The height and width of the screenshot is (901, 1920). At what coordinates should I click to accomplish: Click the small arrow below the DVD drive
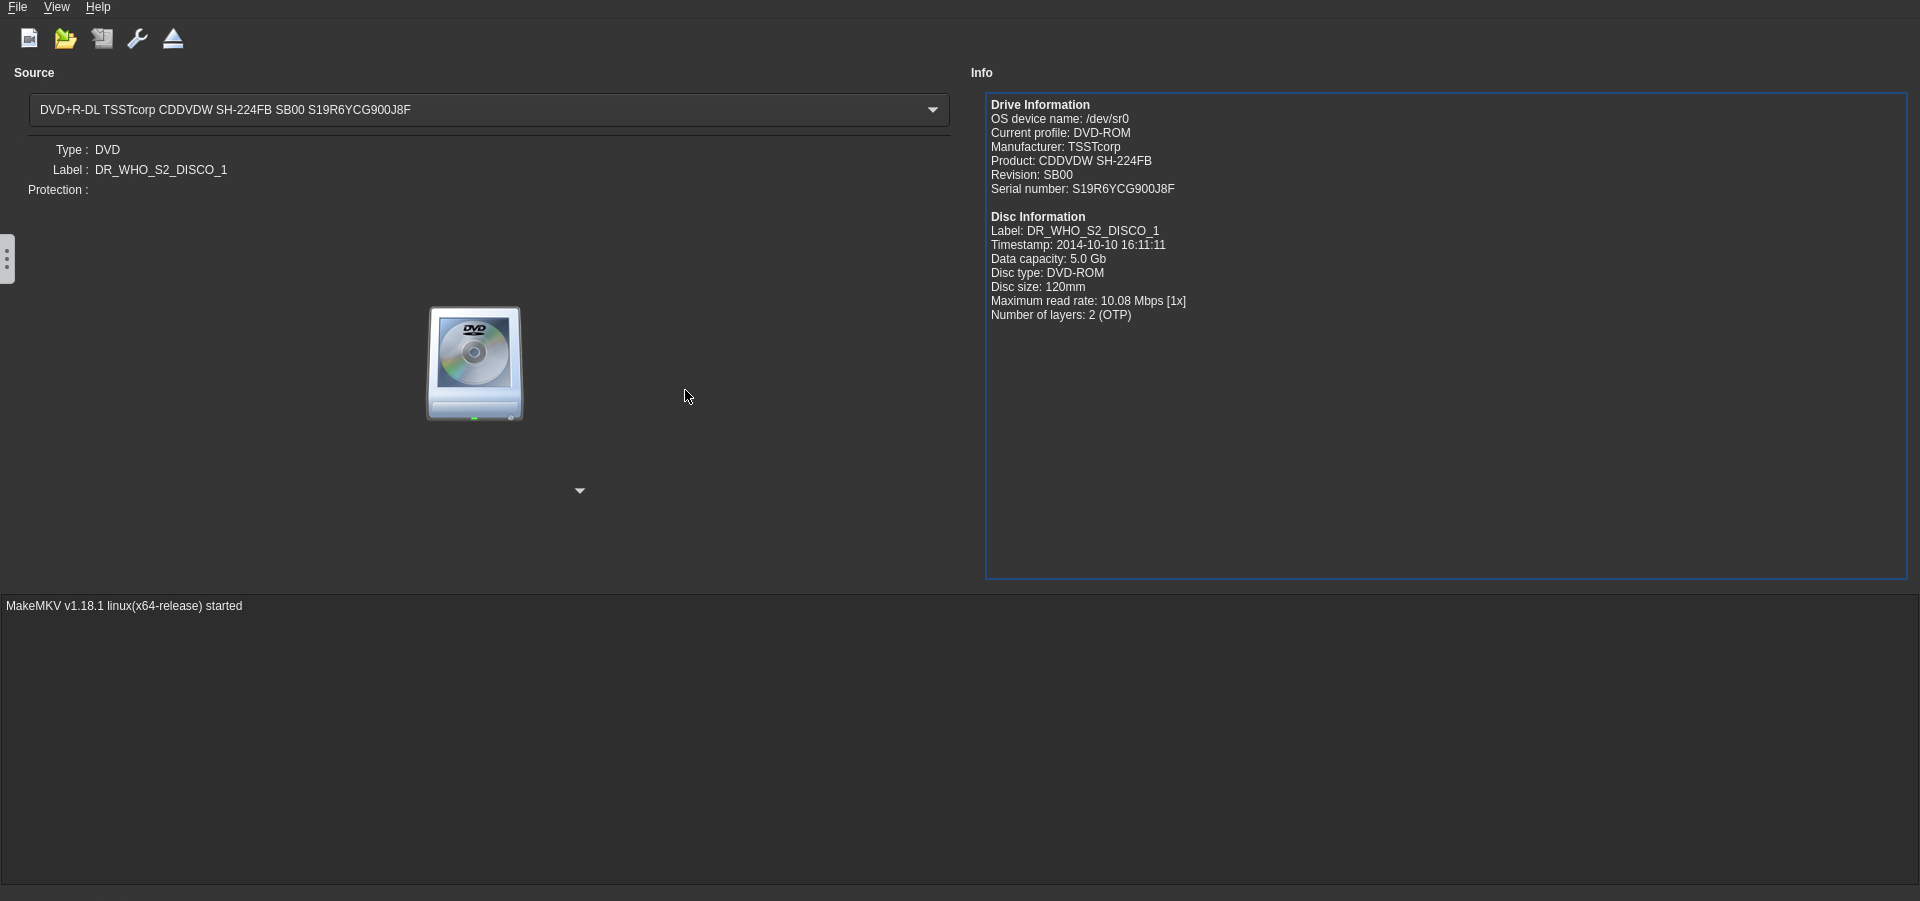pyautogui.click(x=580, y=491)
